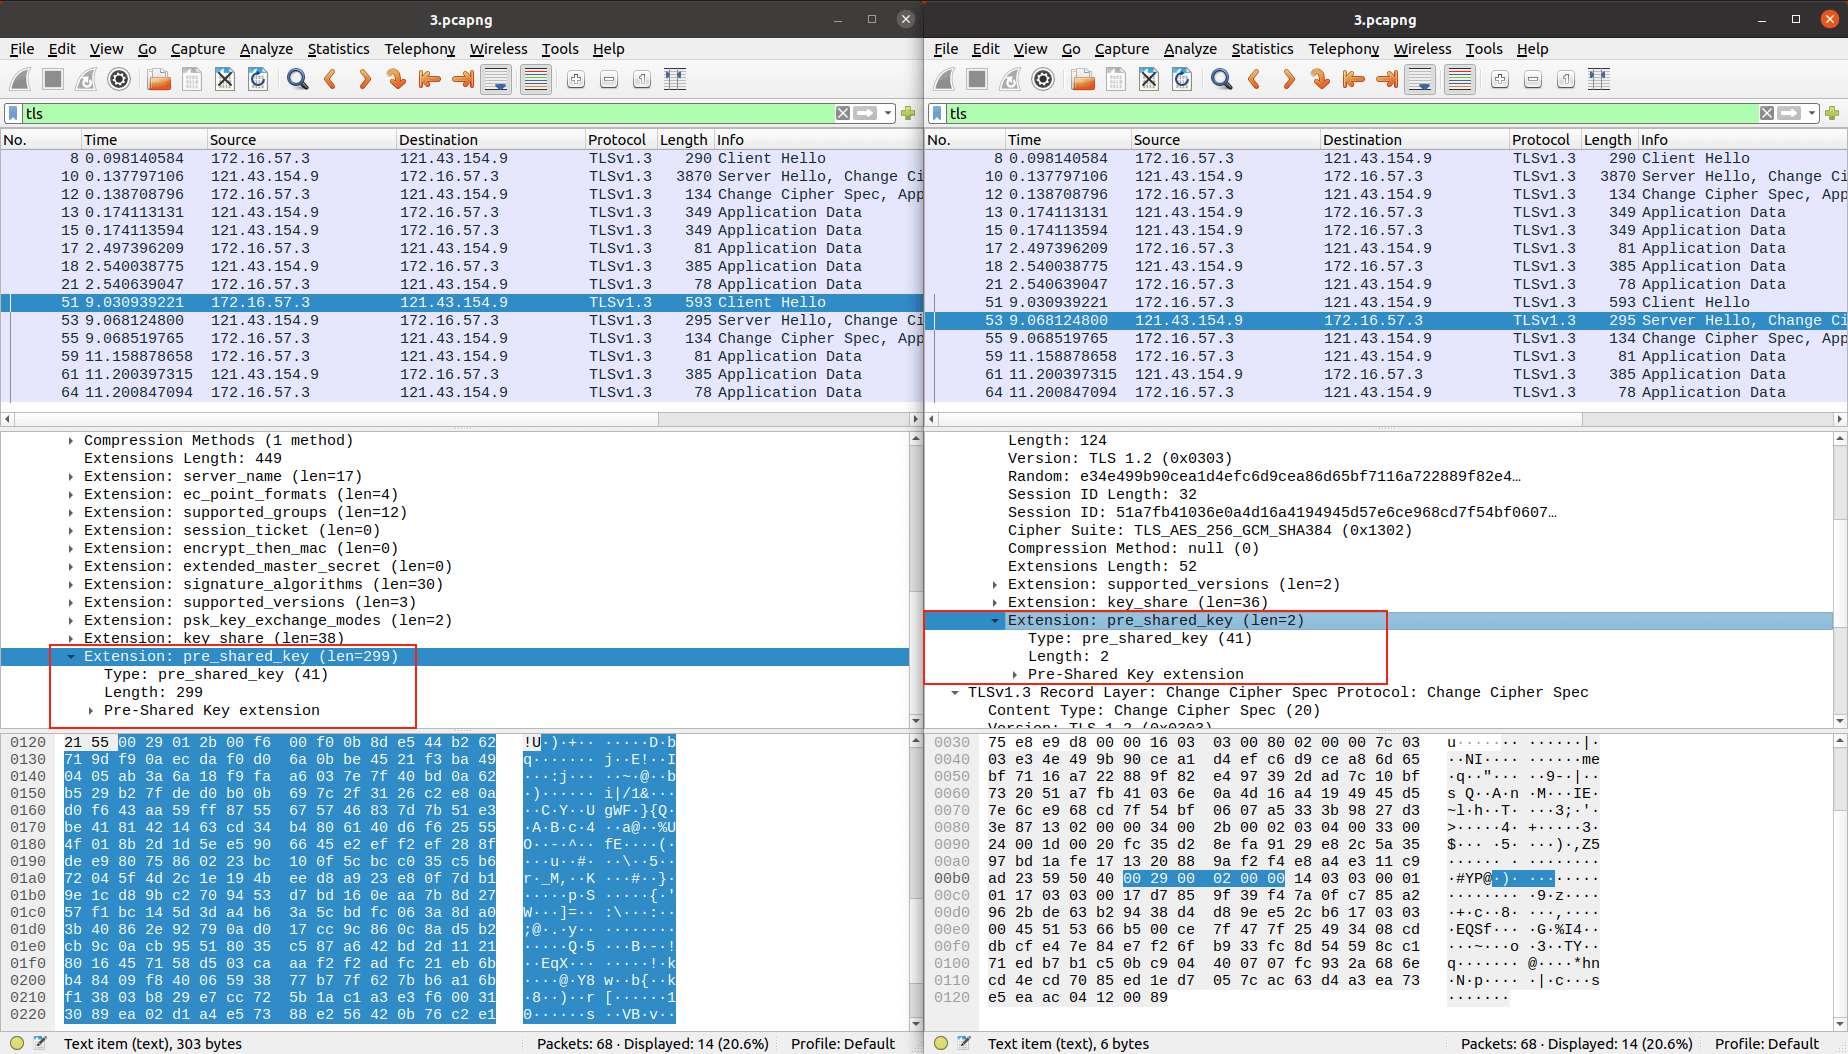Reset zoom to normal size, left window
The width and height of the screenshot is (1848, 1054).
coord(642,79)
